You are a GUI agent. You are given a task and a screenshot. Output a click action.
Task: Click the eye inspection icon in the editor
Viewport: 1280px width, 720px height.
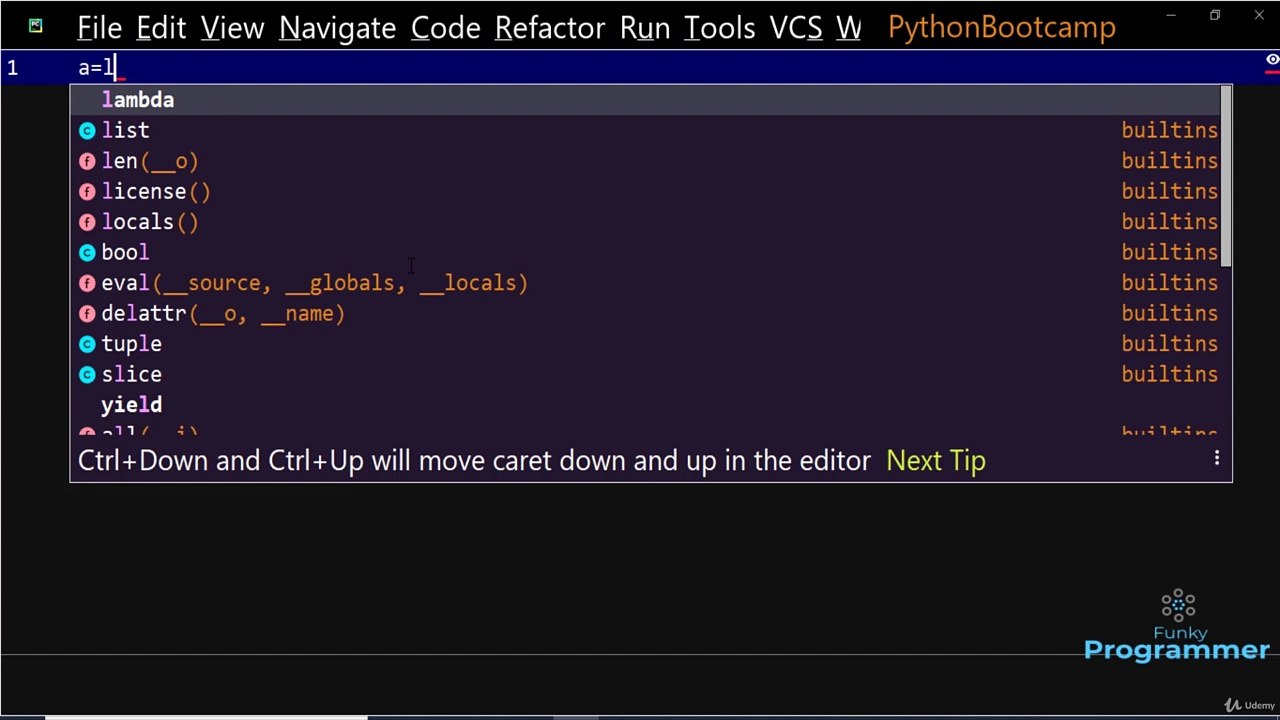point(1272,61)
